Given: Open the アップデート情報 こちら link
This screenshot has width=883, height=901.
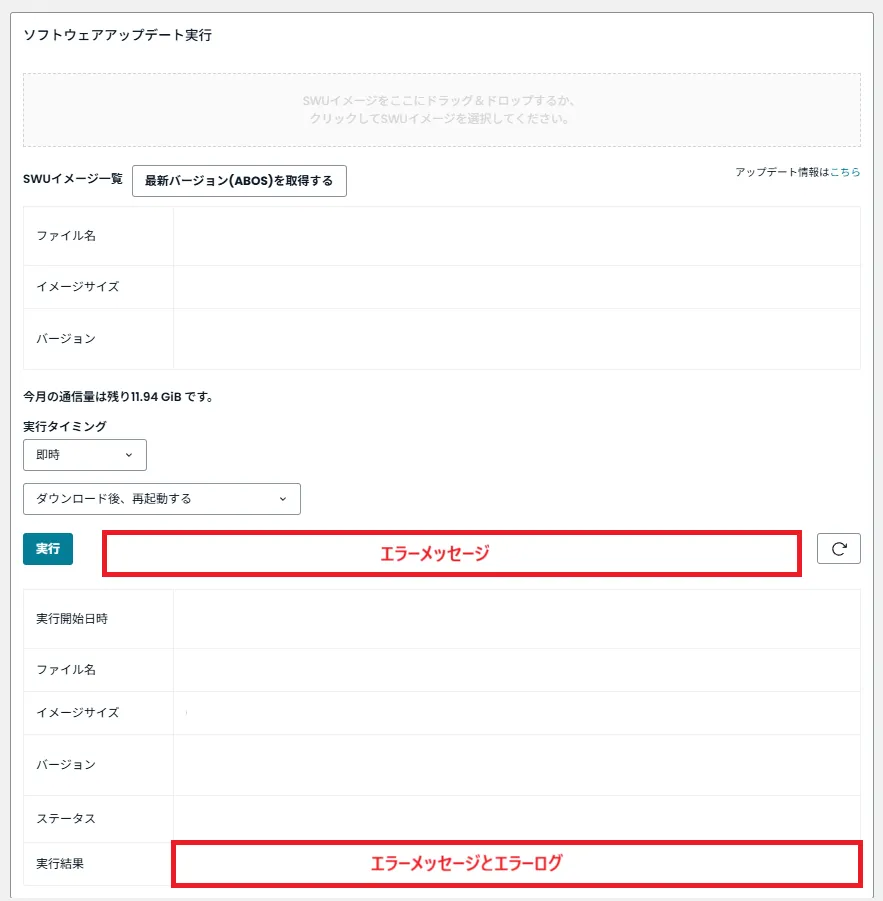Looking at the screenshot, I should (x=845, y=172).
